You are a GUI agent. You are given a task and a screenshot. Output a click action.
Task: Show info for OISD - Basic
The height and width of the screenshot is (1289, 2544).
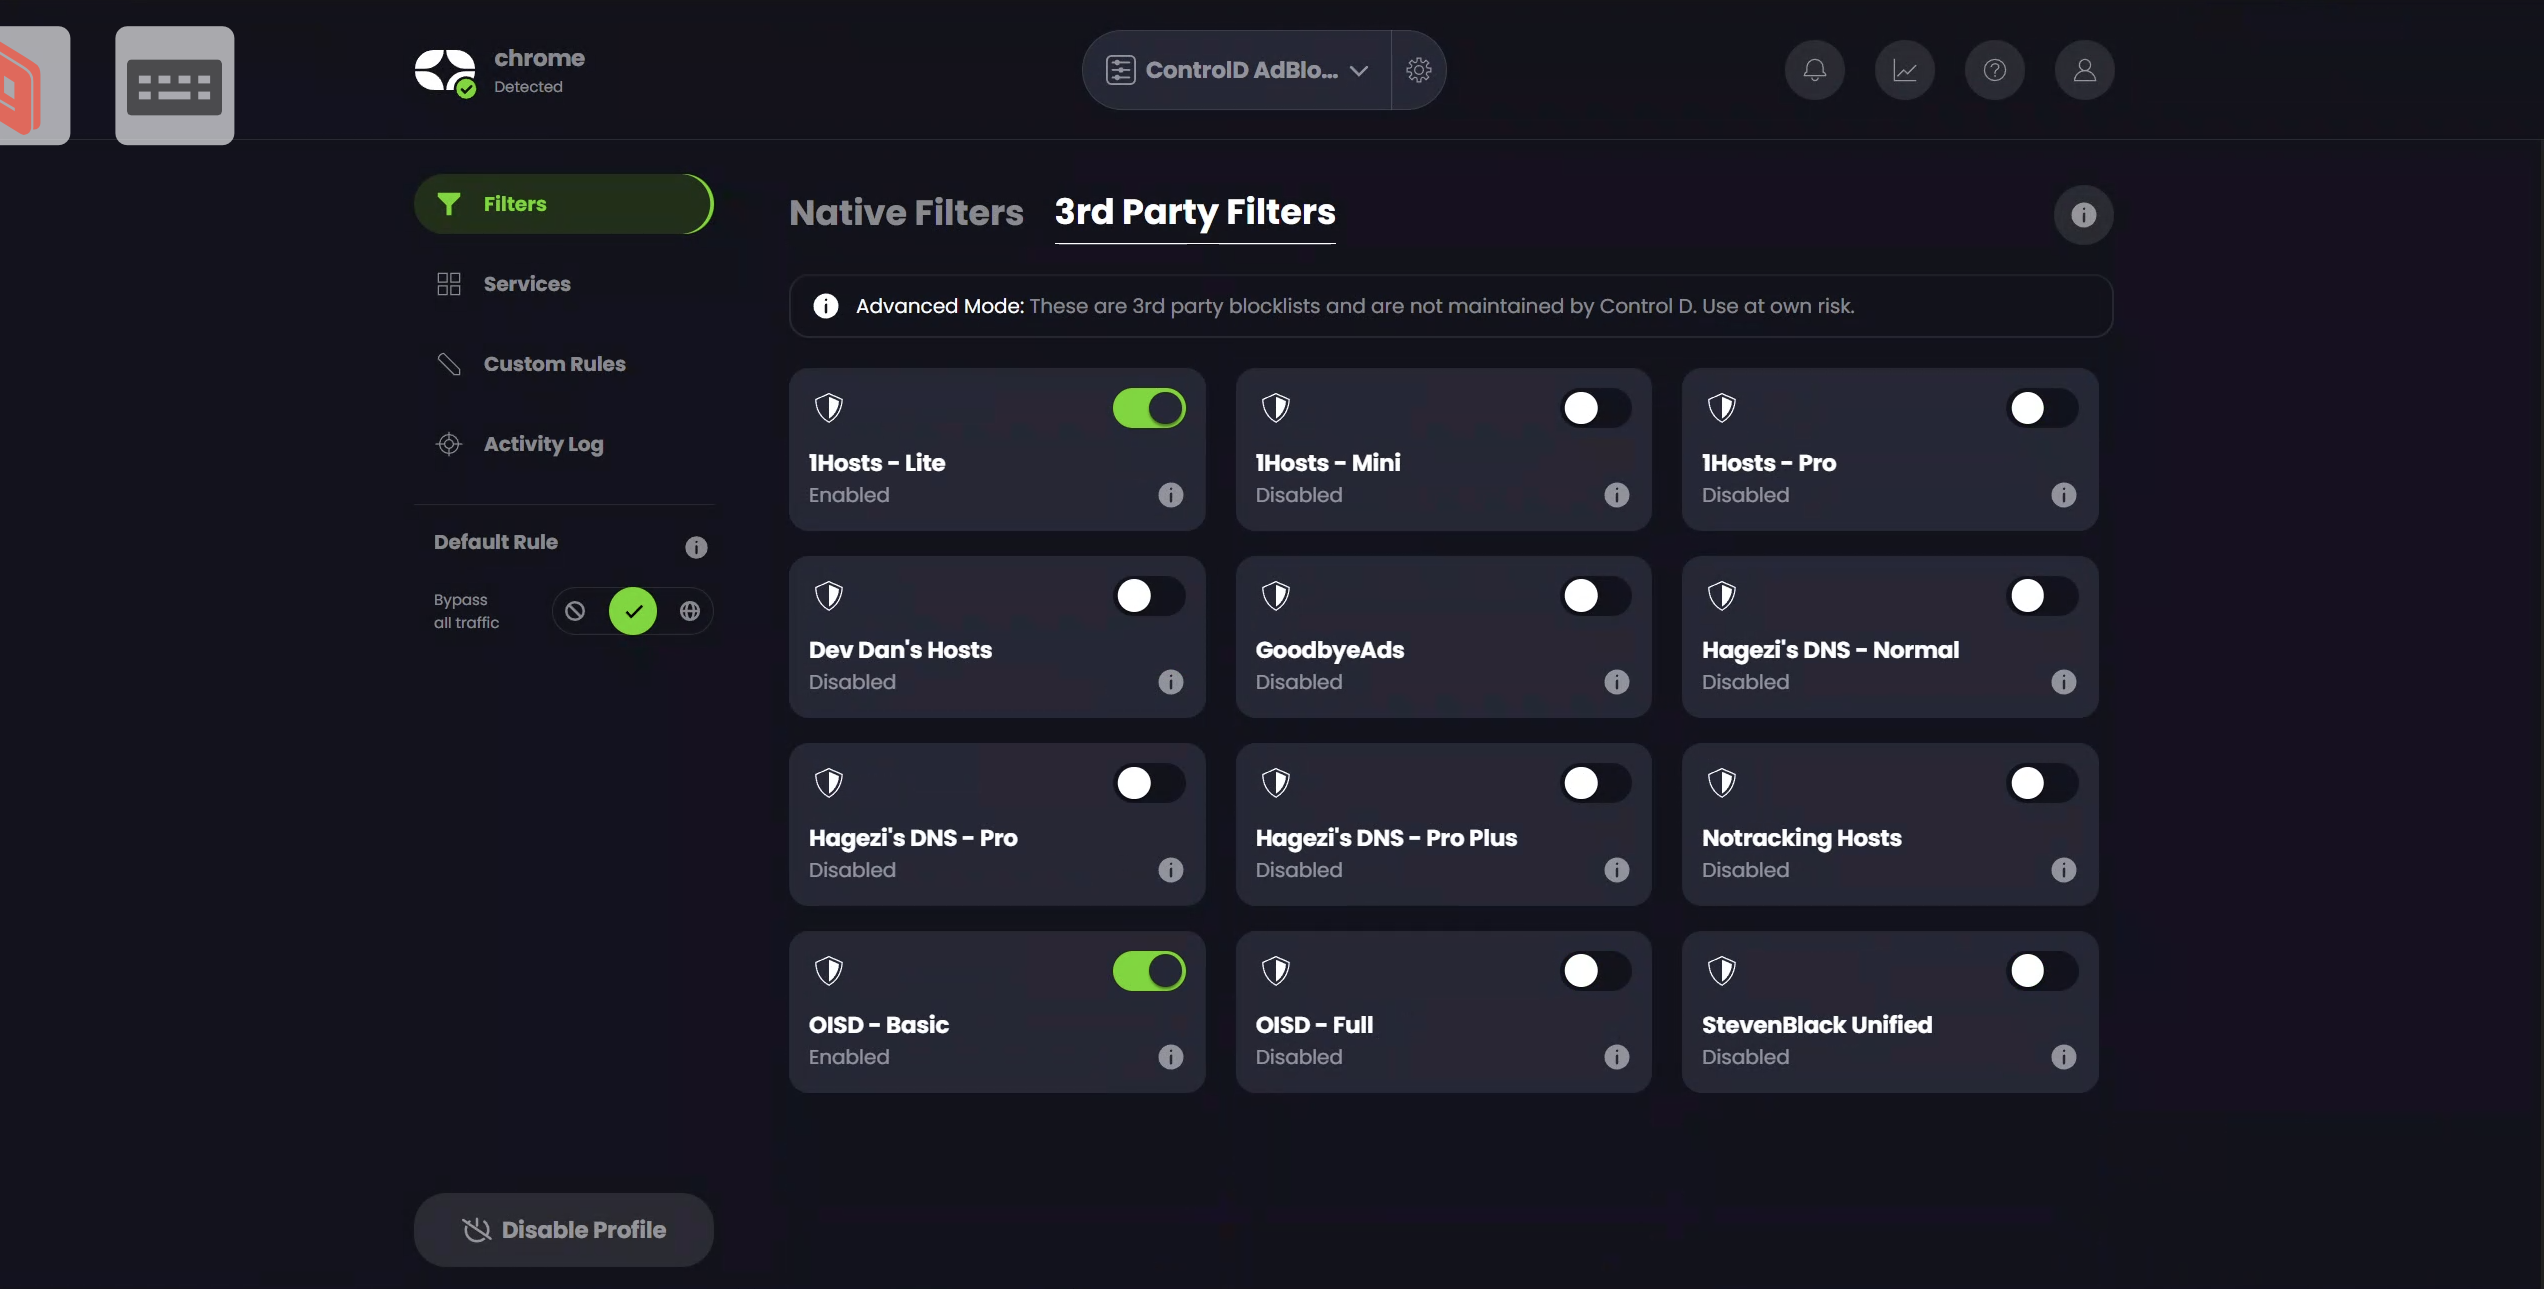[1170, 1057]
